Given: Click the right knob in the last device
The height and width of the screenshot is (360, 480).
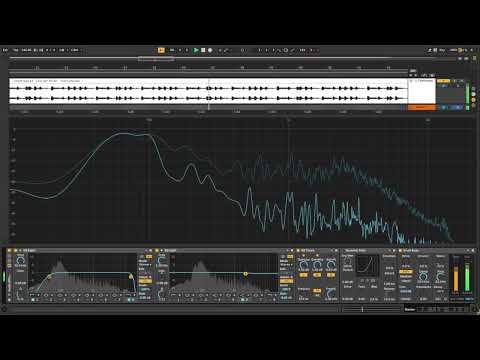Looking at the screenshot, I should [440, 276].
